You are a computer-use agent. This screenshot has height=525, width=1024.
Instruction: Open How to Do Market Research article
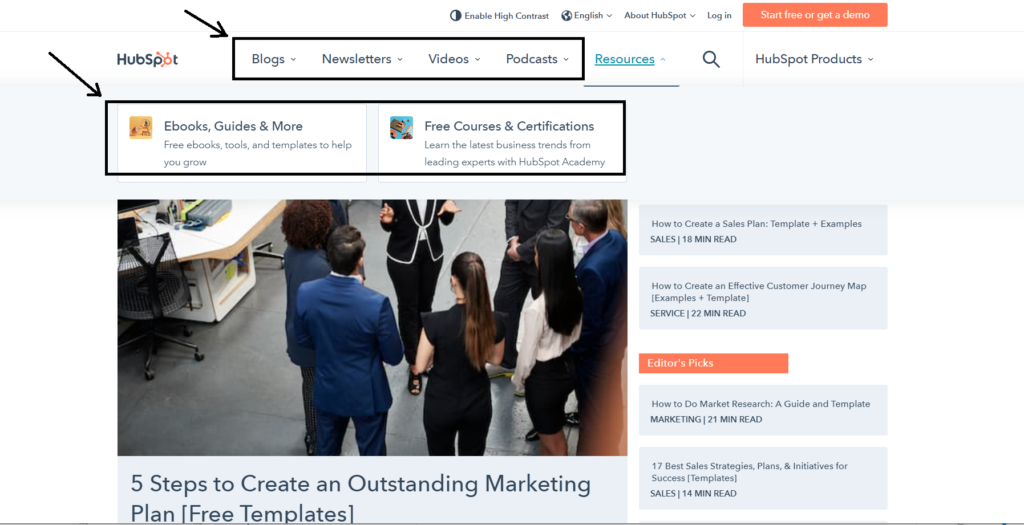coord(763,410)
